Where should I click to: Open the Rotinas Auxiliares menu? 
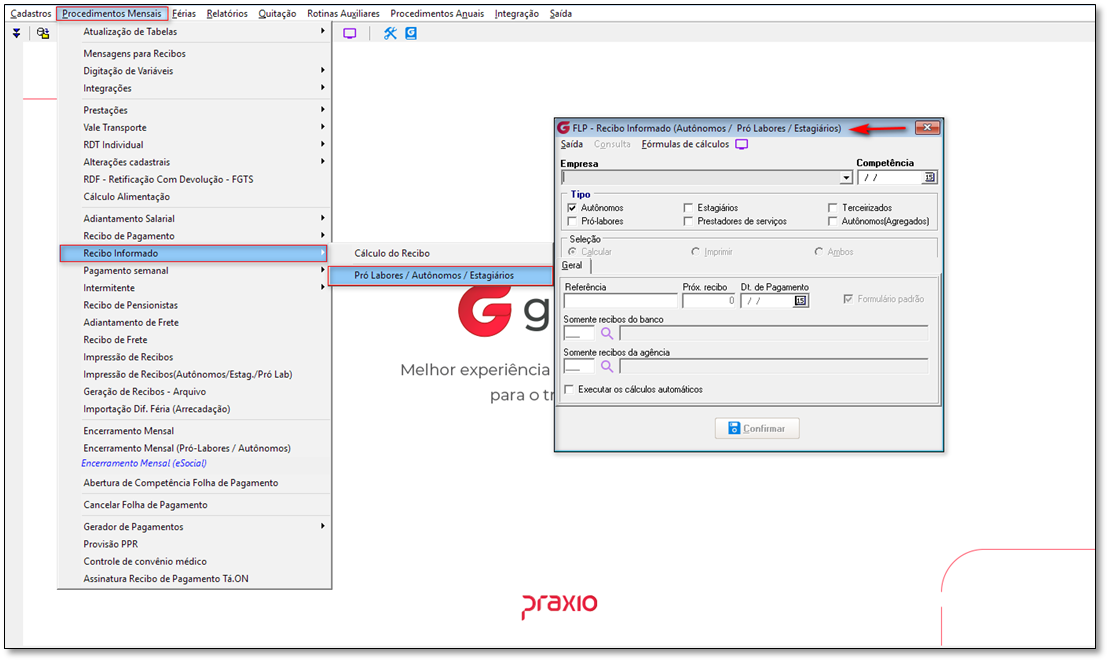pyautogui.click(x=343, y=13)
